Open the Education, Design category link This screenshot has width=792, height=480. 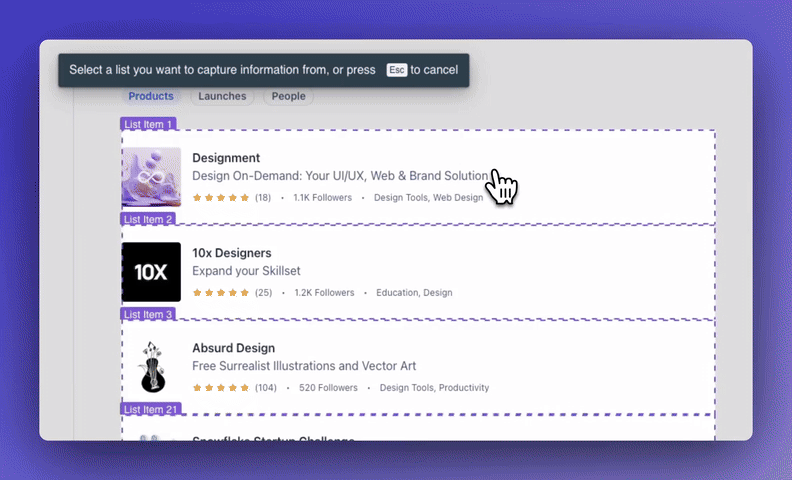click(x=414, y=293)
